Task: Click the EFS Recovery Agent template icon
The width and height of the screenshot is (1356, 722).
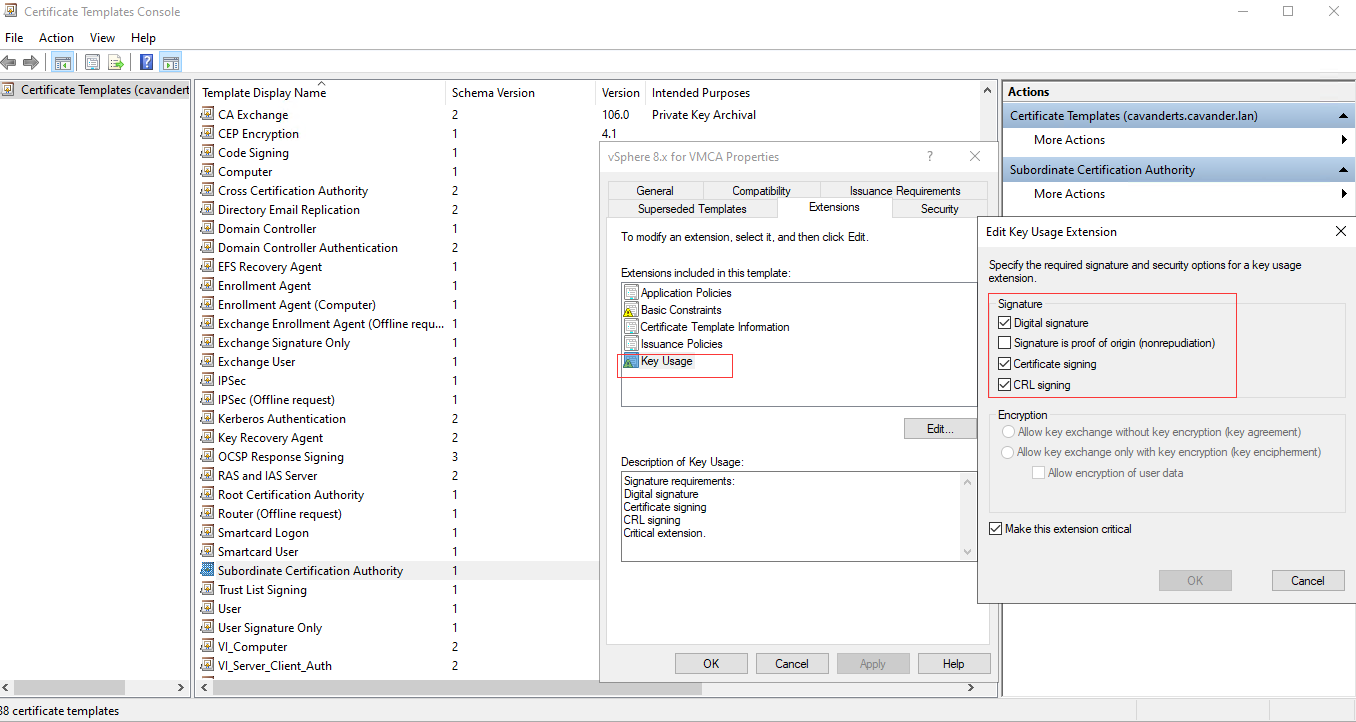Action: click(x=208, y=267)
